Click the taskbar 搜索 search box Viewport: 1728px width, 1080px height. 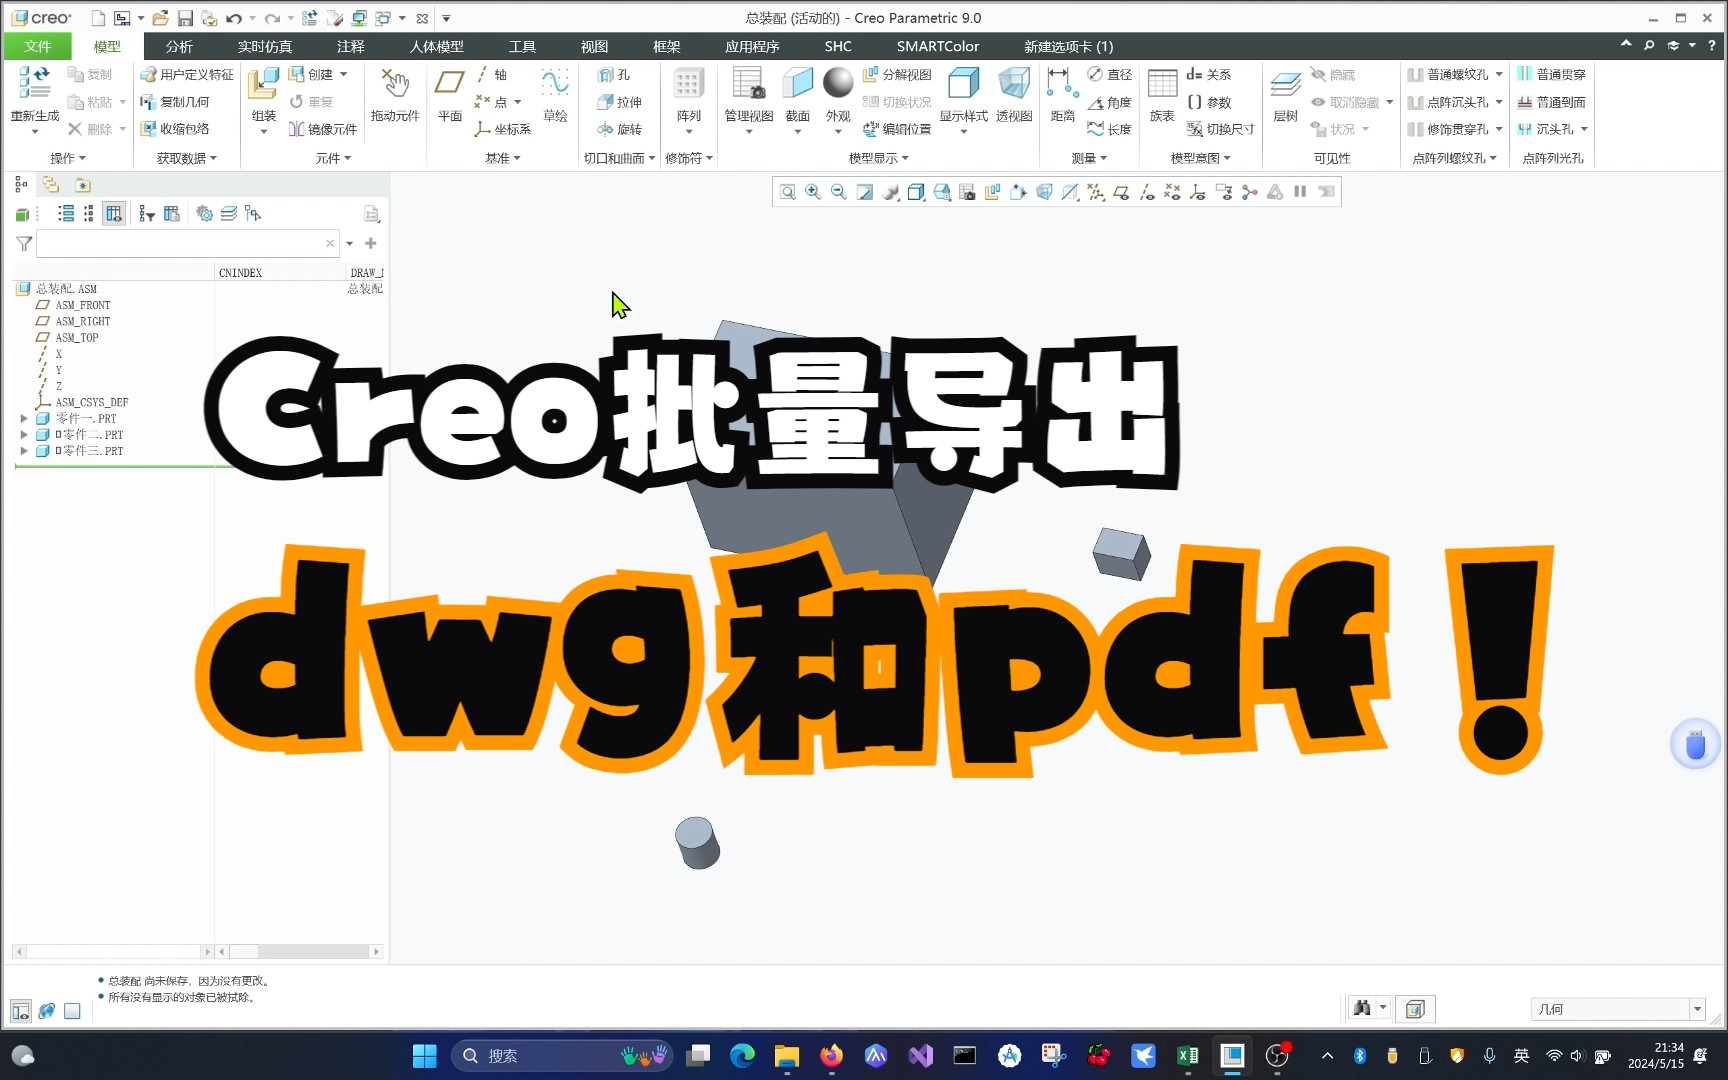pyautogui.click(x=562, y=1056)
